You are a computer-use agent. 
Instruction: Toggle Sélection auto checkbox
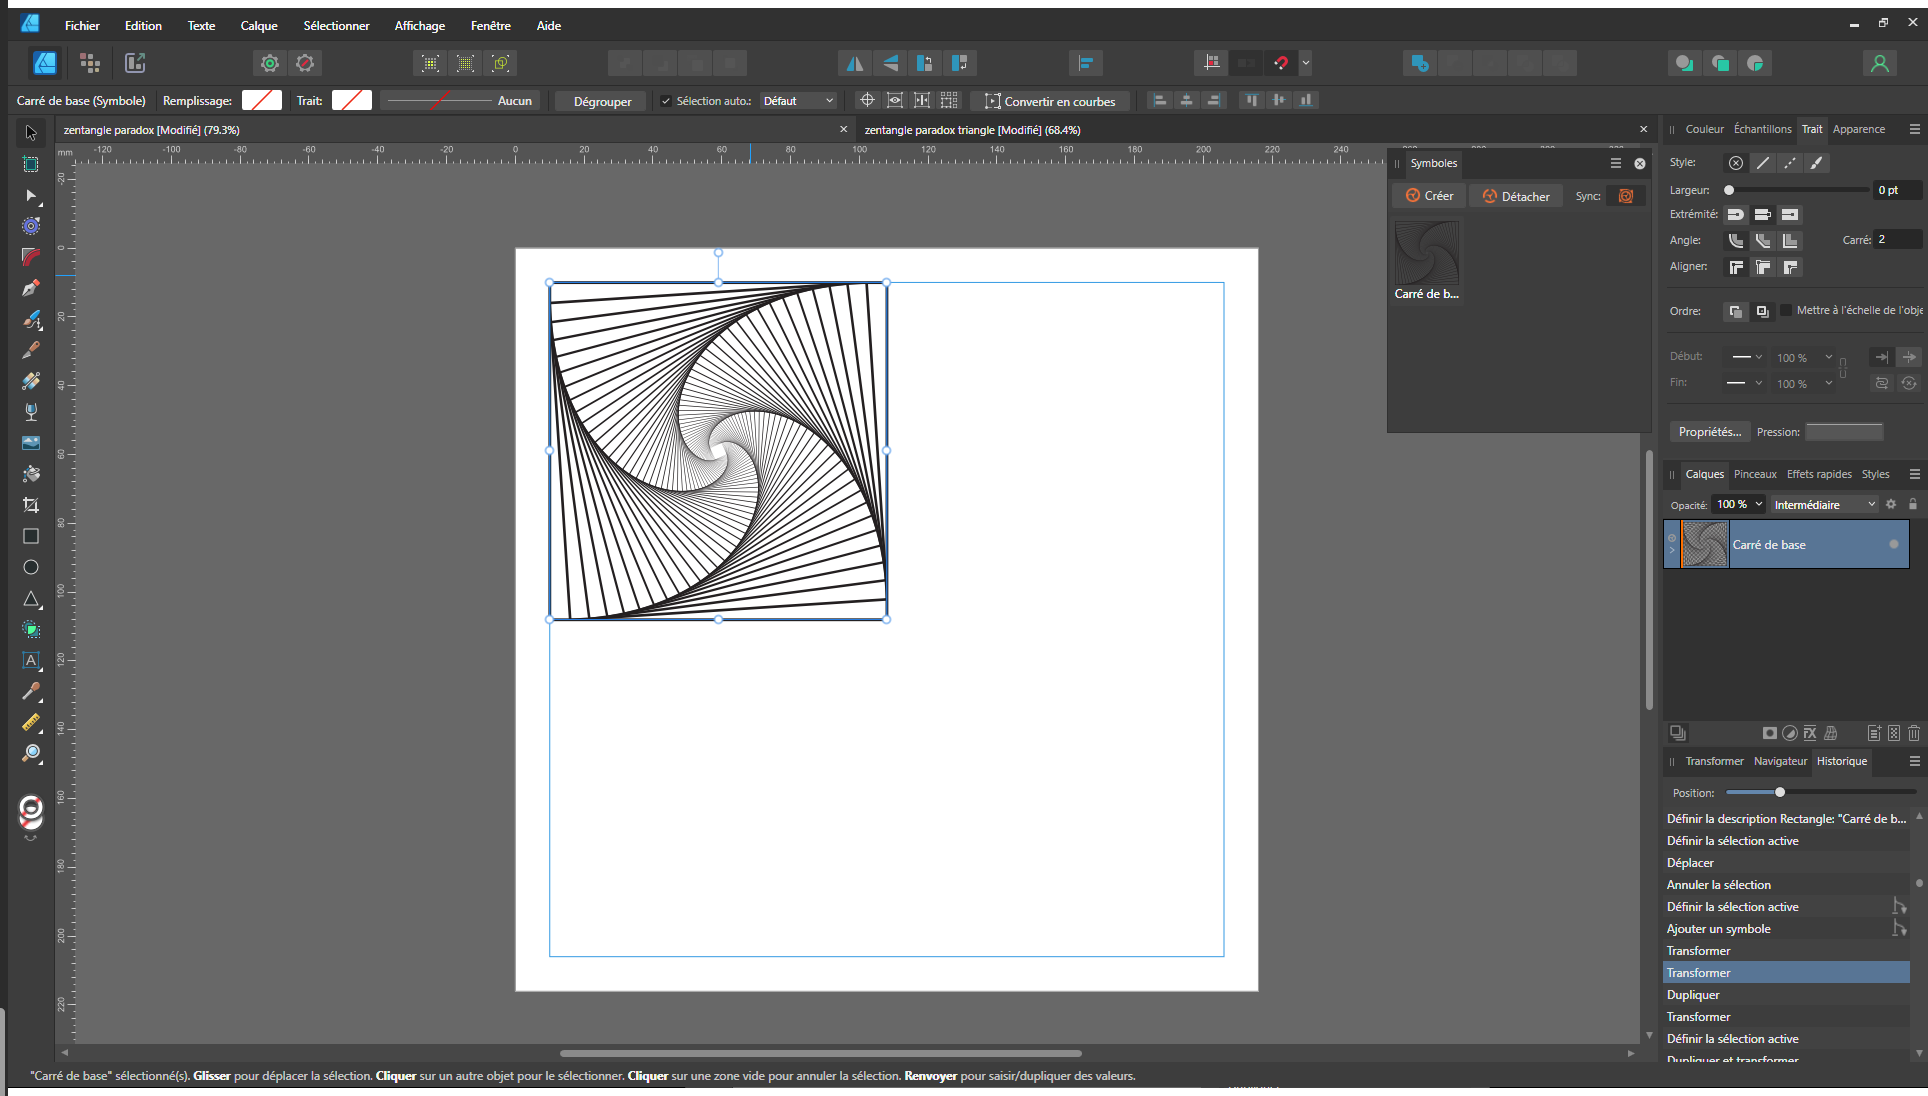point(666,101)
